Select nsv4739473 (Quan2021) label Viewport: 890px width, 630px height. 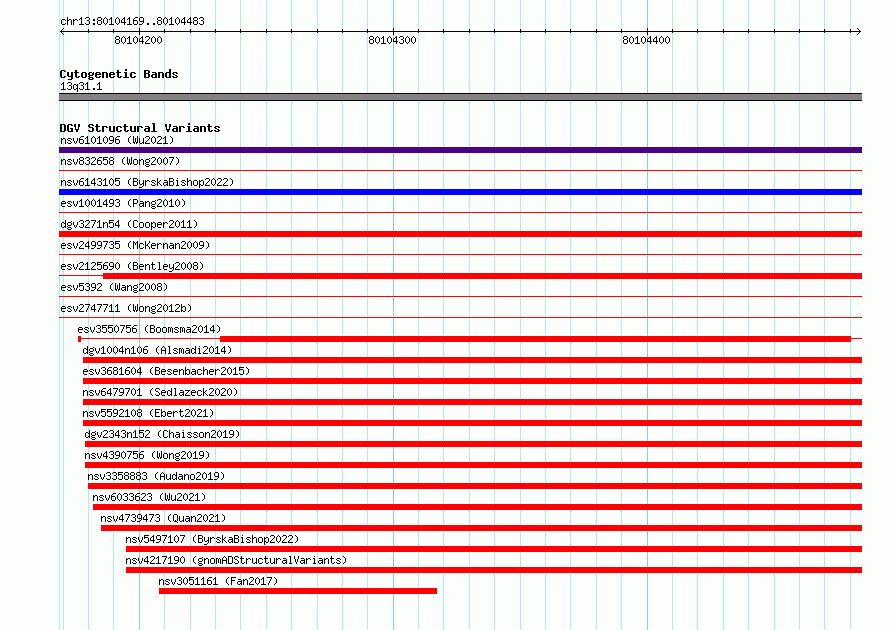(163, 518)
